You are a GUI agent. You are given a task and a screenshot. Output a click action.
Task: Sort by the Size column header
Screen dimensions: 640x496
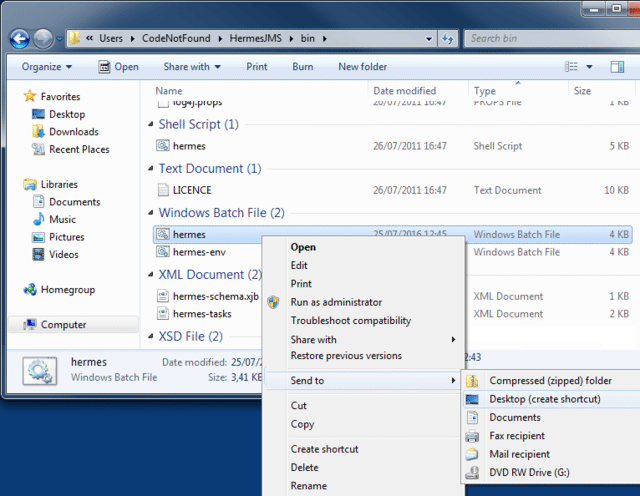(582, 91)
